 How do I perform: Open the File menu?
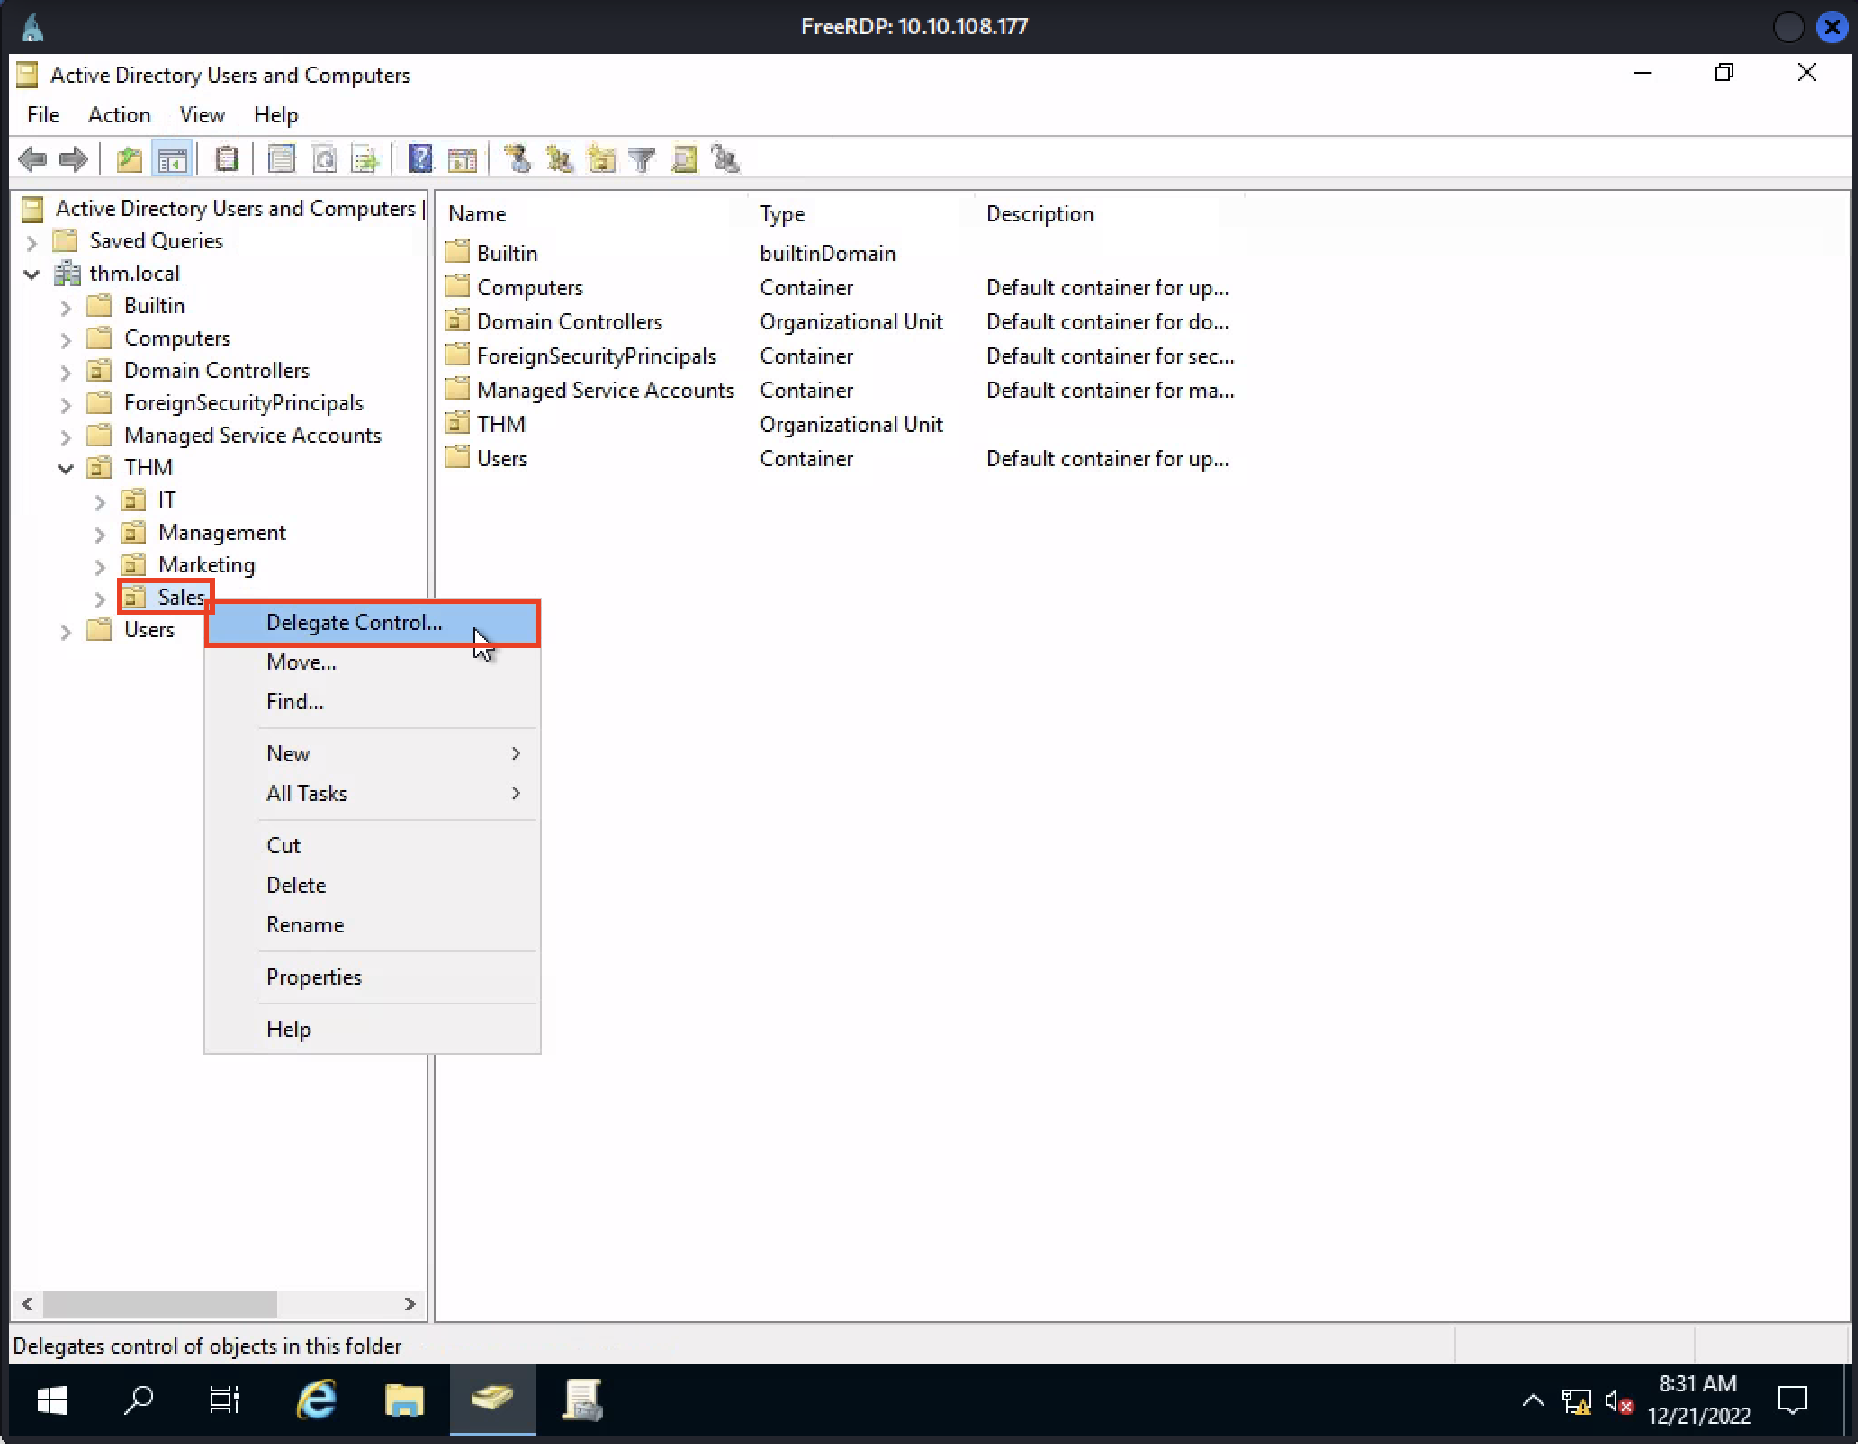point(43,115)
